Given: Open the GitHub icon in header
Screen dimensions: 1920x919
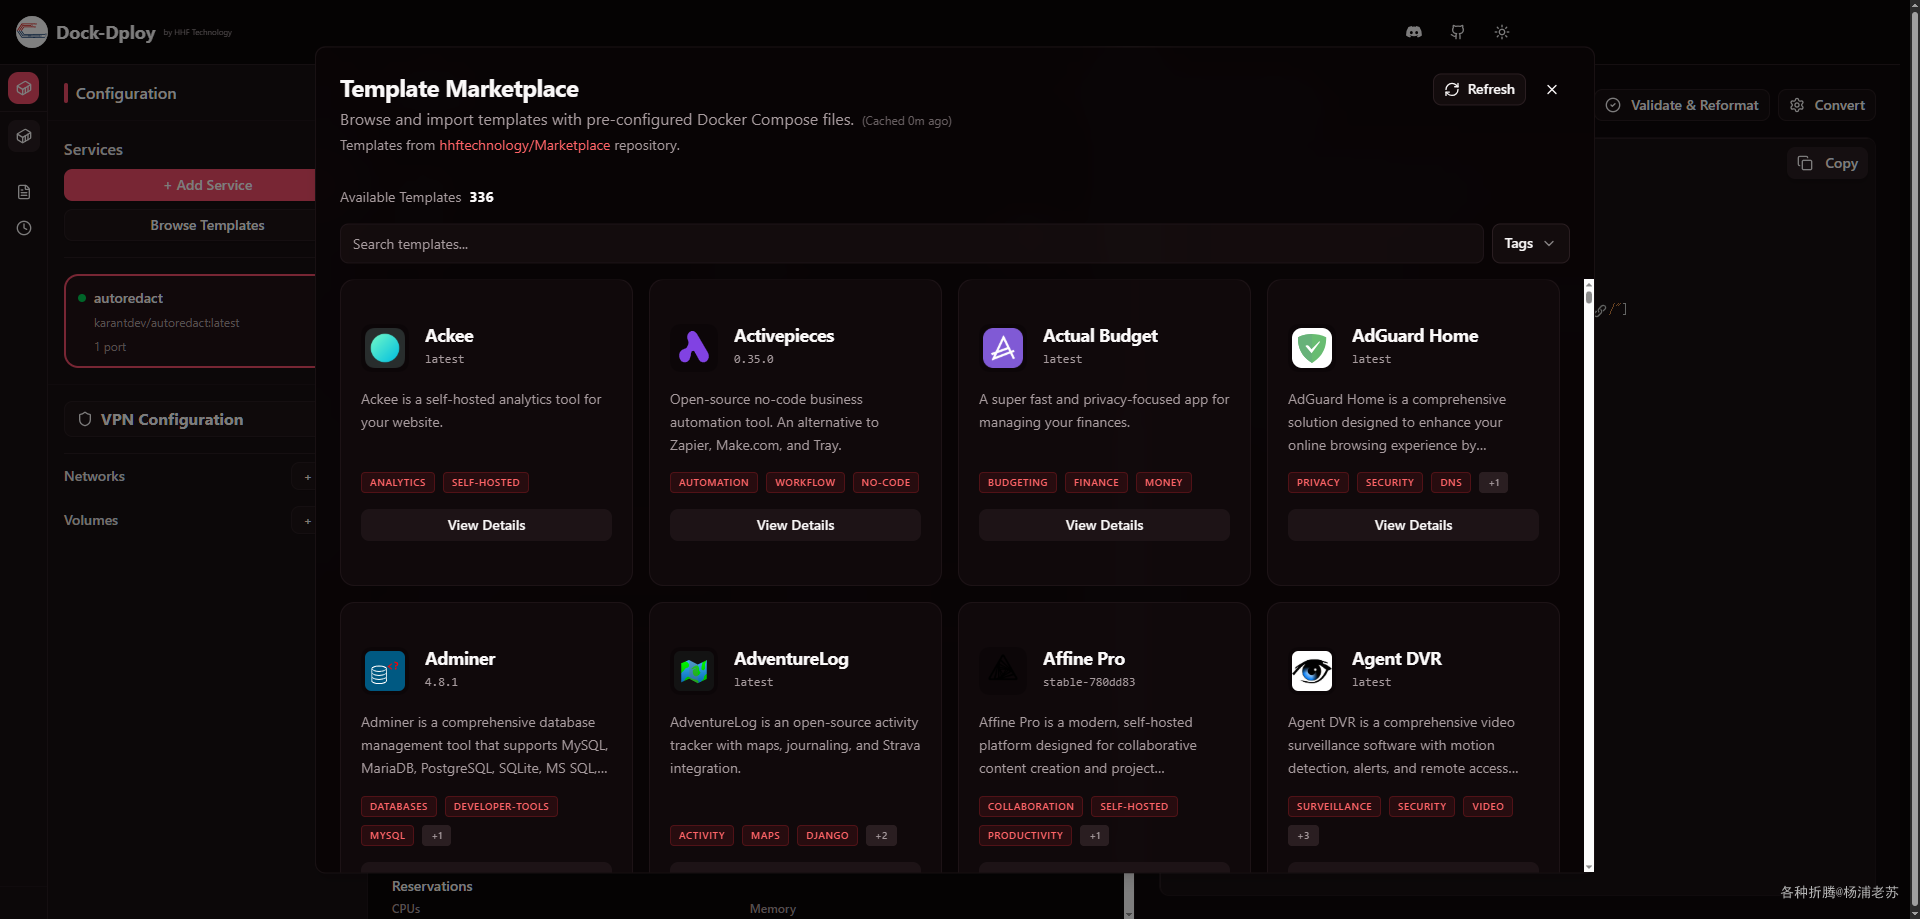Looking at the screenshot, I should click(1458, 32).
